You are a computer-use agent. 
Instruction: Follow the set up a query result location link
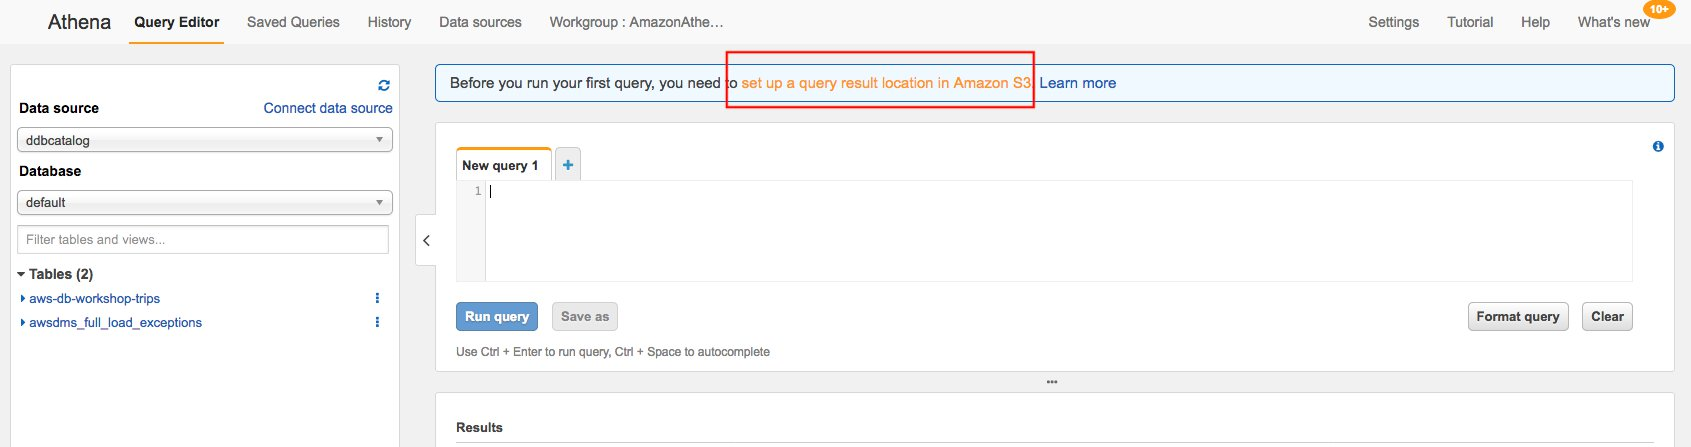(x=886, y=83)
